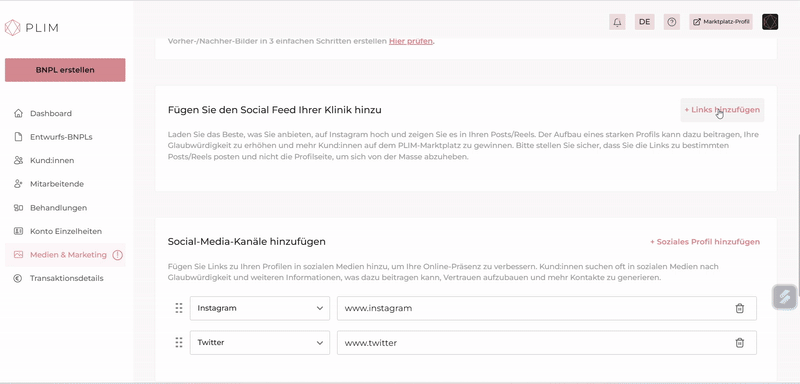Grab the Instagram row drag handle
The width and height of the screenshot is (800, 384).
pos(179,308)
